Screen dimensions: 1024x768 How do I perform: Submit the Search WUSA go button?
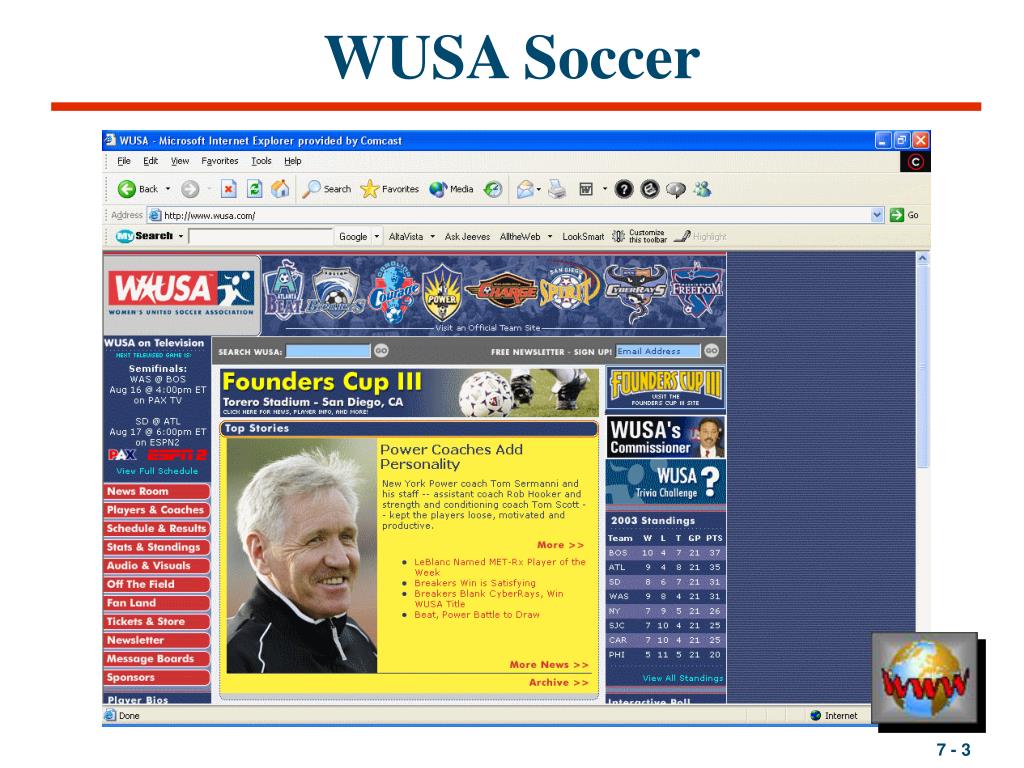point(381,351)
